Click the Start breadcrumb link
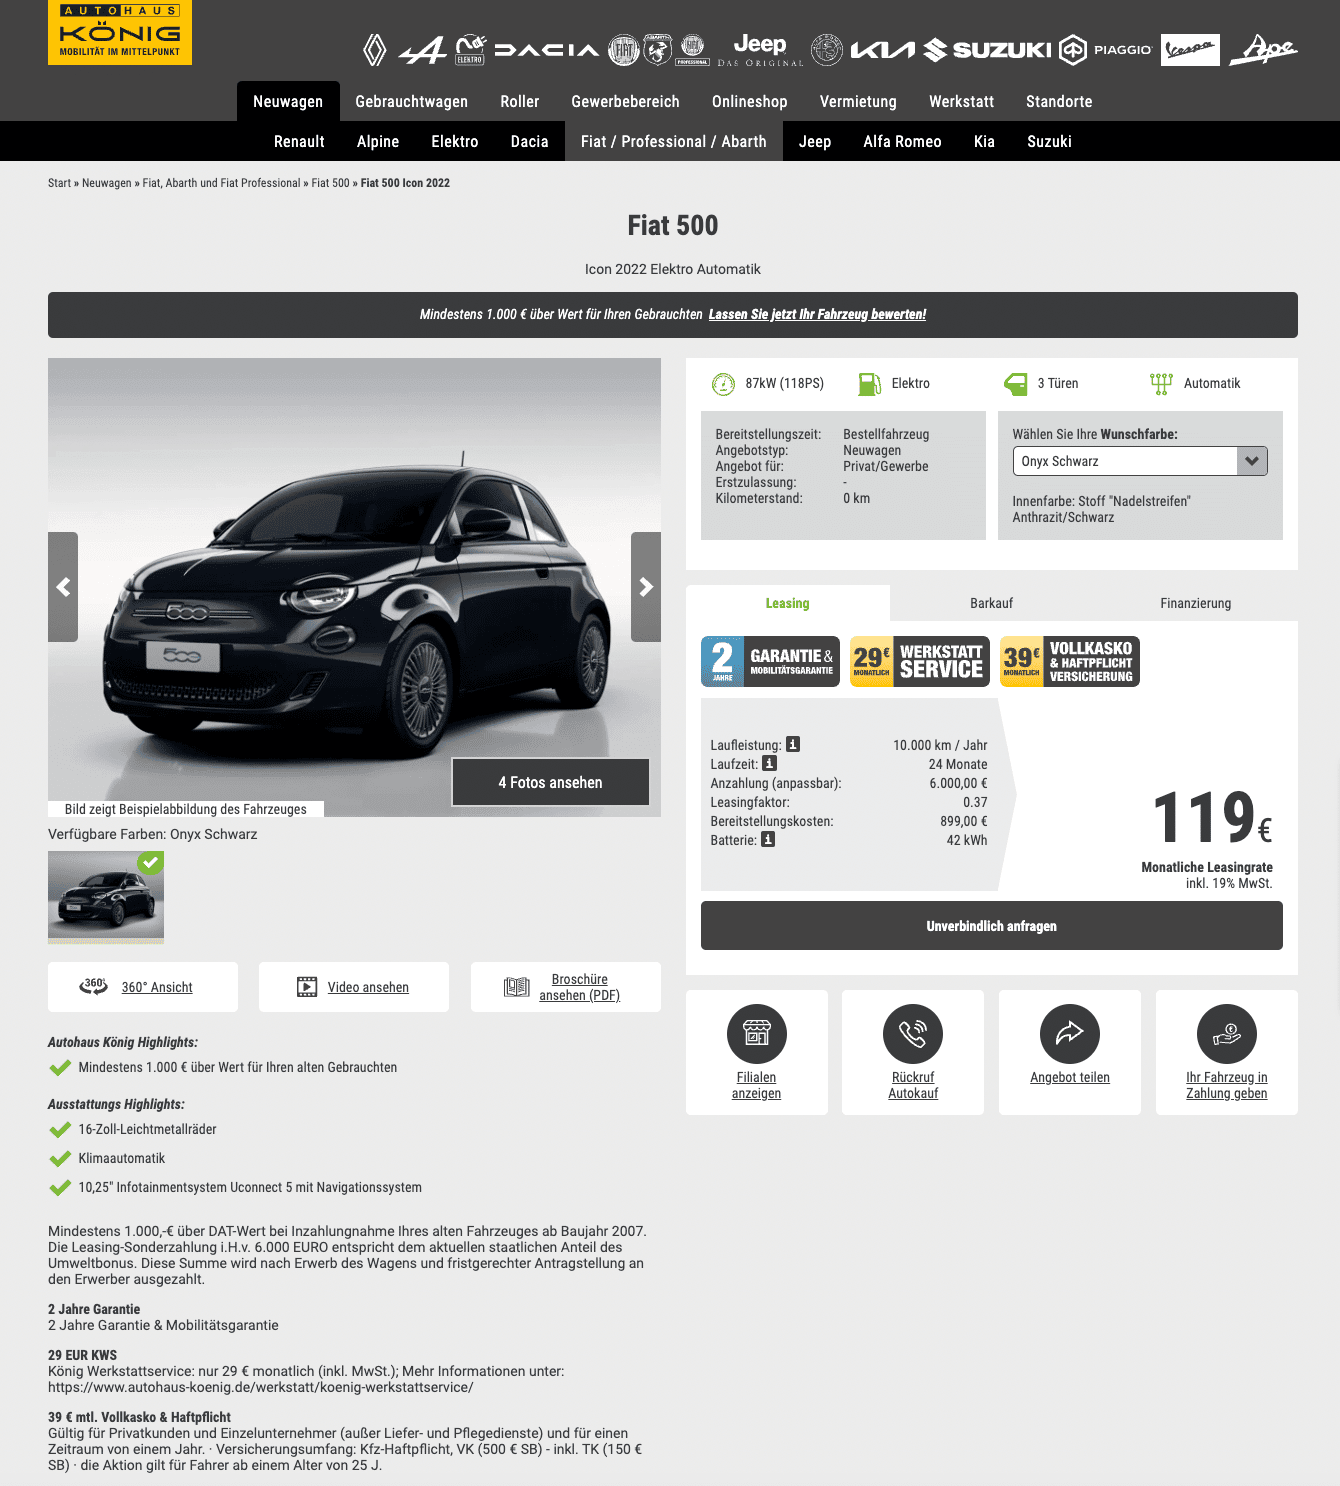The image size is (1340, 1486). (59, 183)
